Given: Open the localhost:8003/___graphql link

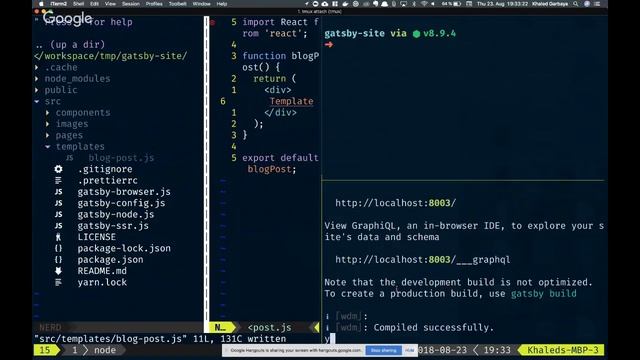Looking at the screenshot, I should (422, 260).
